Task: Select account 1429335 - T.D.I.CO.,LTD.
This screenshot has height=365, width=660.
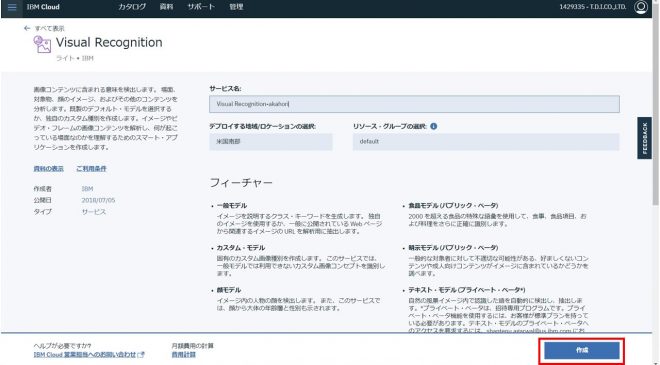Action: pyautogui.click(x=592, y=7)
